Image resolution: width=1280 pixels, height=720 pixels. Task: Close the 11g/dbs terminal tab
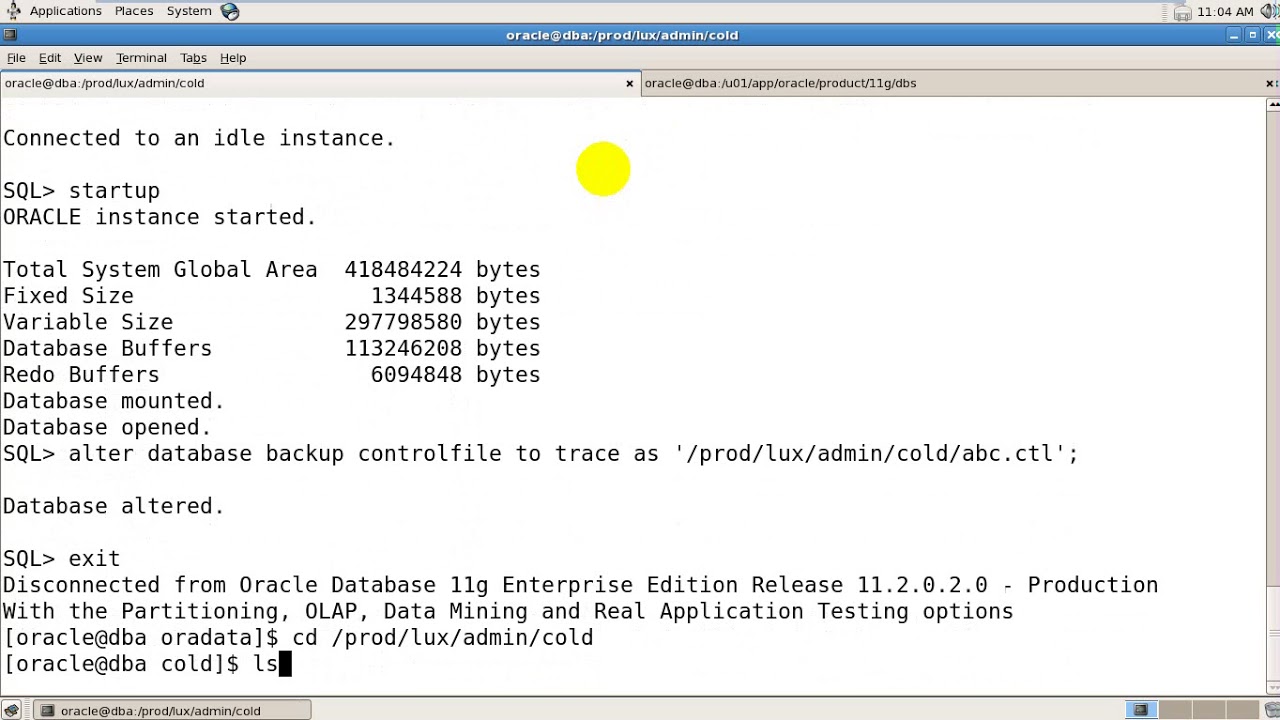click(x=1270, y=84)
